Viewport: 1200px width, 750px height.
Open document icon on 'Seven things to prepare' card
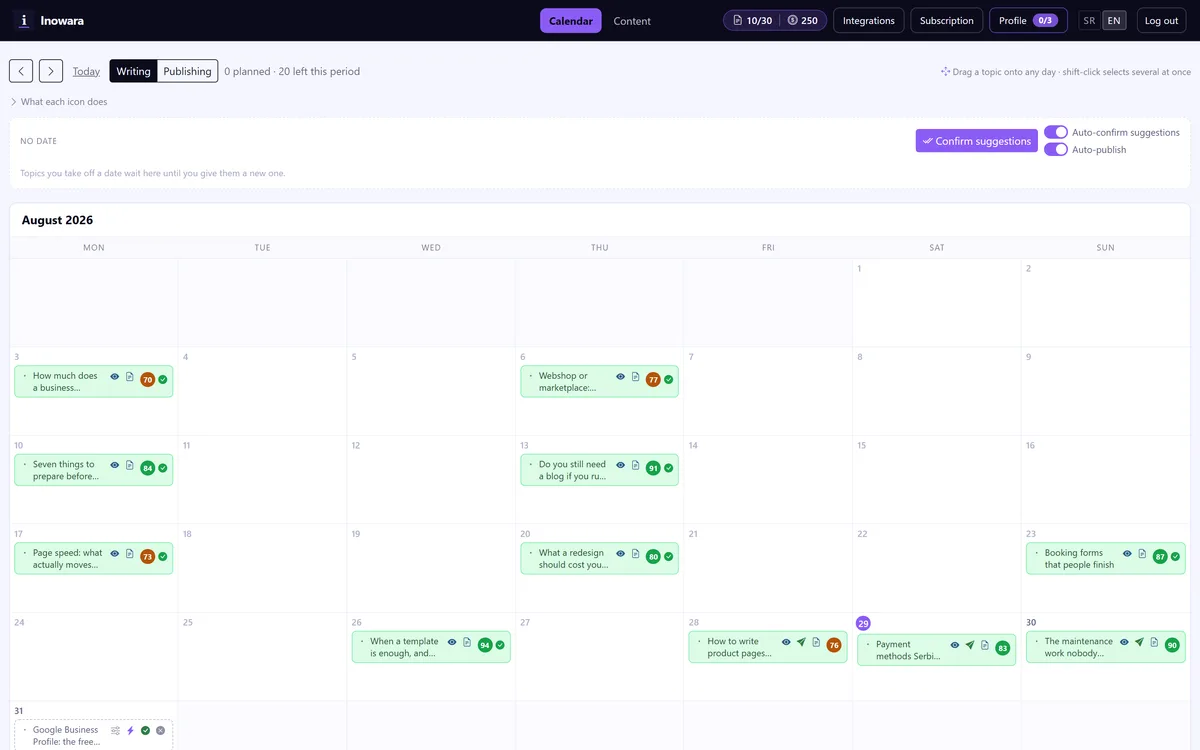pyautogui.click(x=129, y=465)
